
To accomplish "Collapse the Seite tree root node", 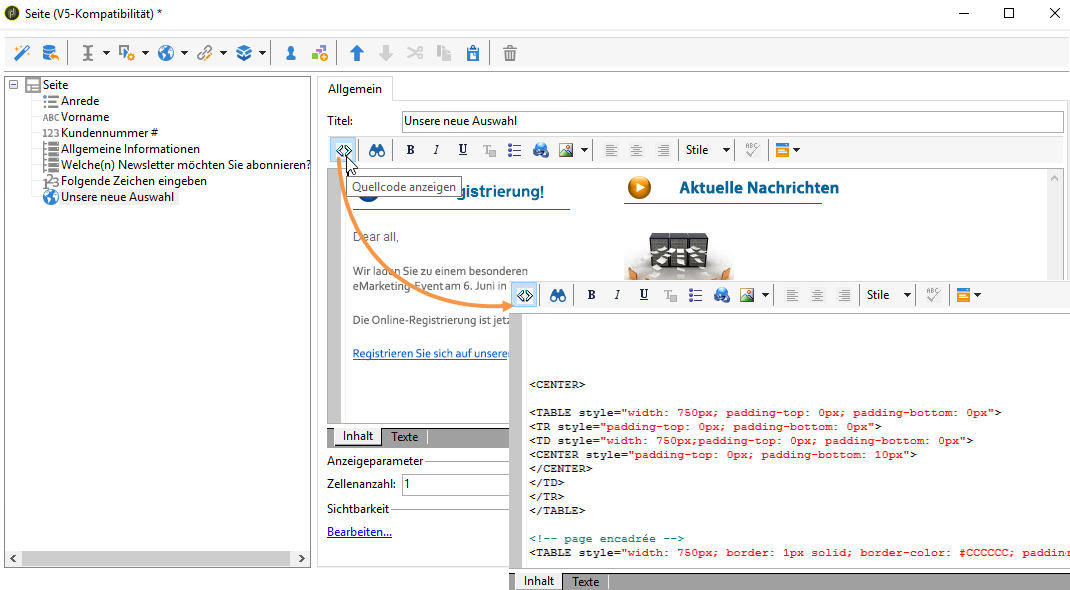I will pos(14,85).
